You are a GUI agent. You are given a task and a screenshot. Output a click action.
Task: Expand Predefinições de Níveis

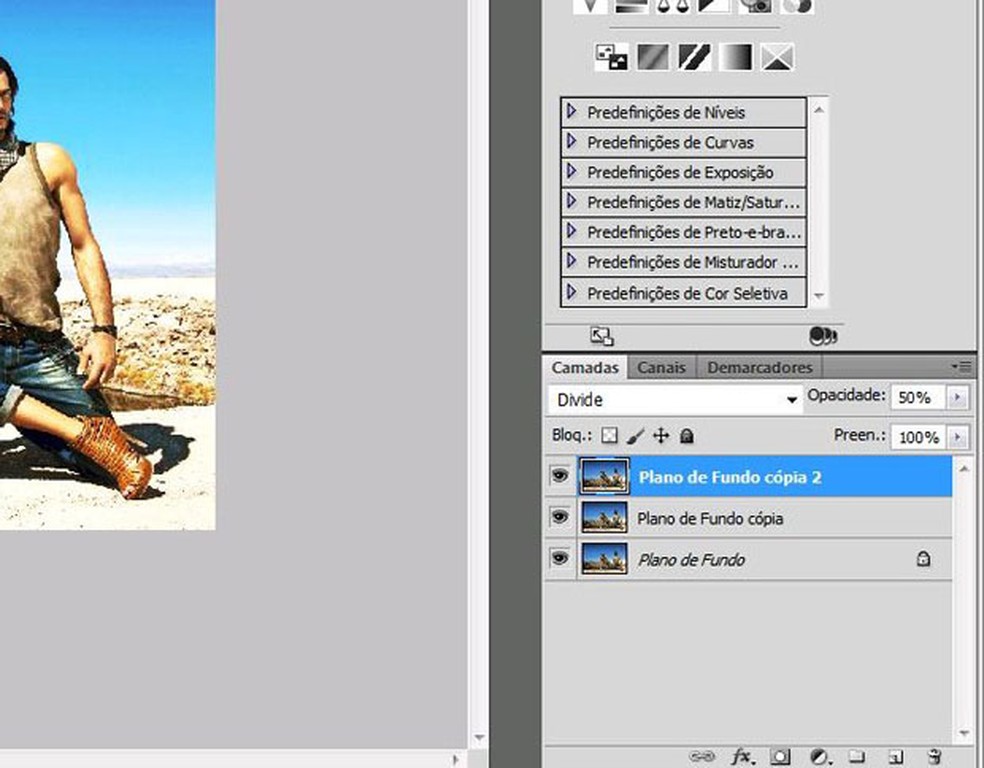(x=571, y=111)
